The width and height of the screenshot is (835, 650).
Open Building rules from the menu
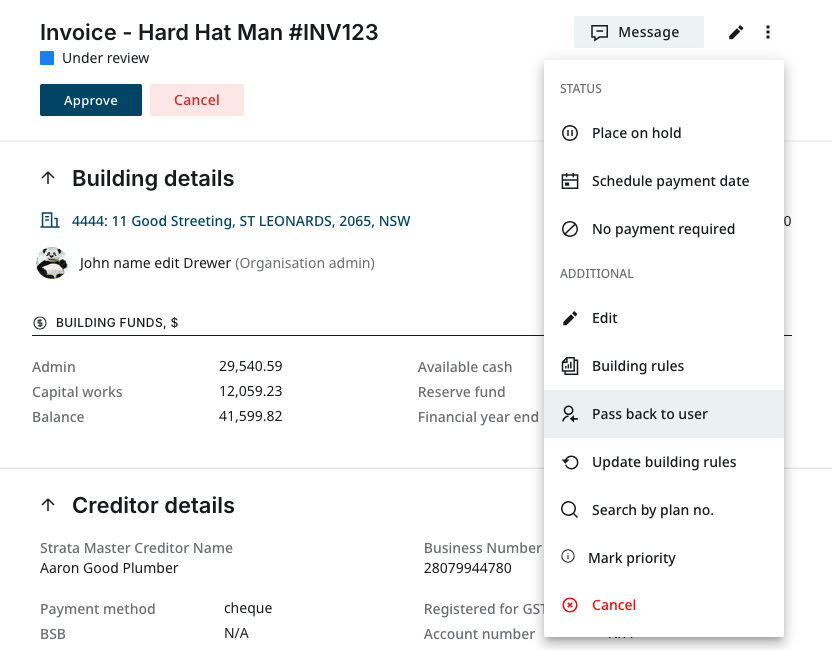tap(637, 366)
